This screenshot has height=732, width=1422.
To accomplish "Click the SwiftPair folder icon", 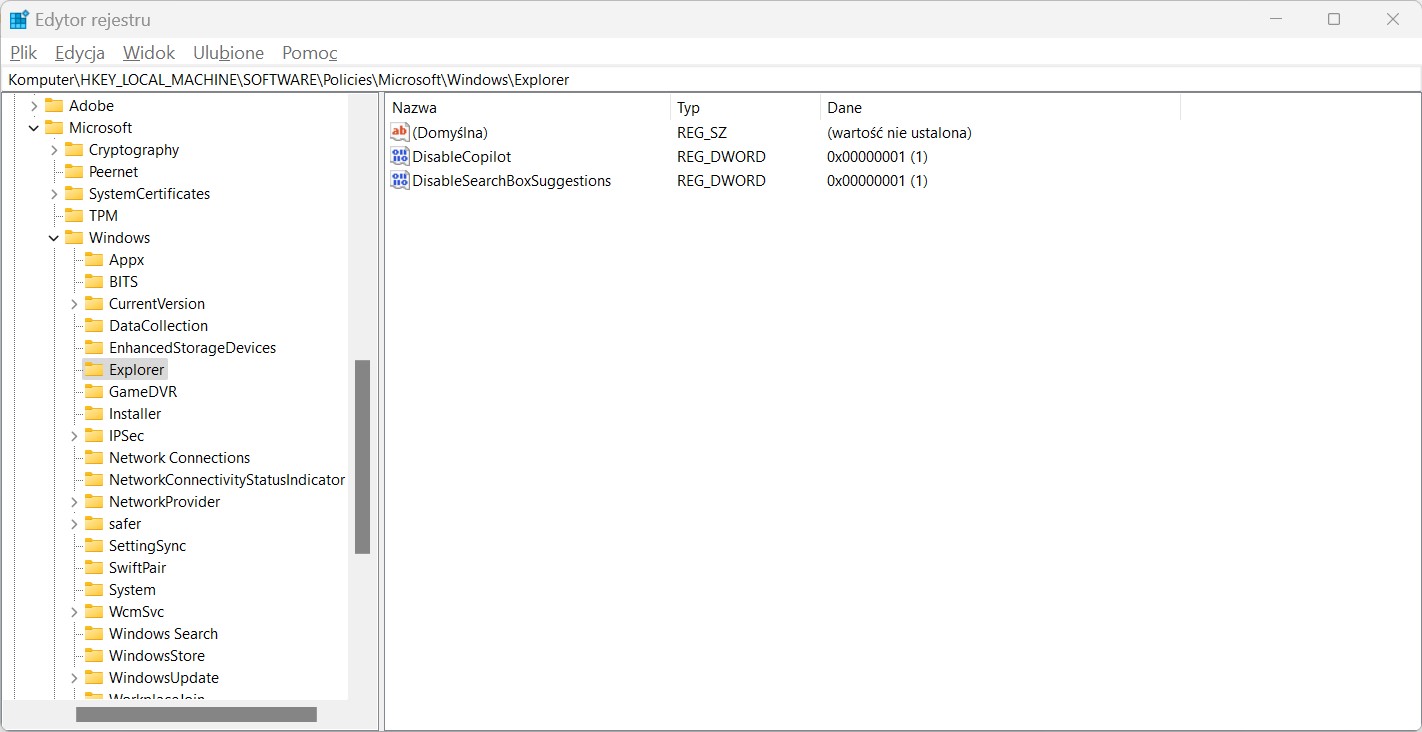I will pos(94,568).
